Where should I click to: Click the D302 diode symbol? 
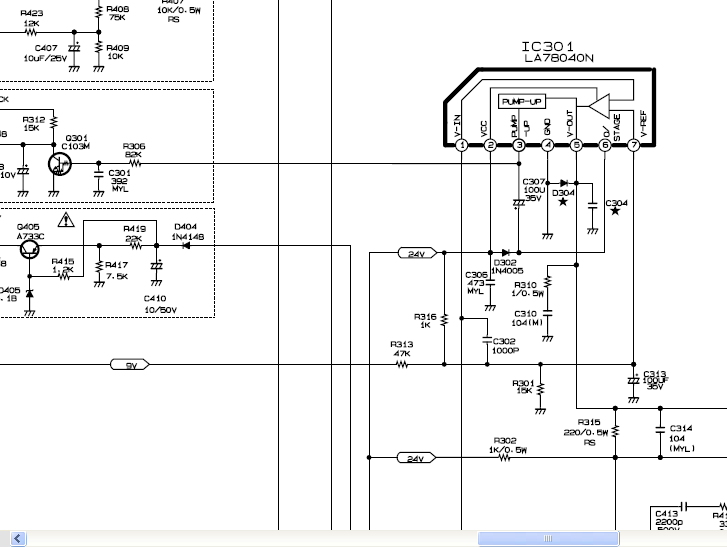tap(506, 253)
